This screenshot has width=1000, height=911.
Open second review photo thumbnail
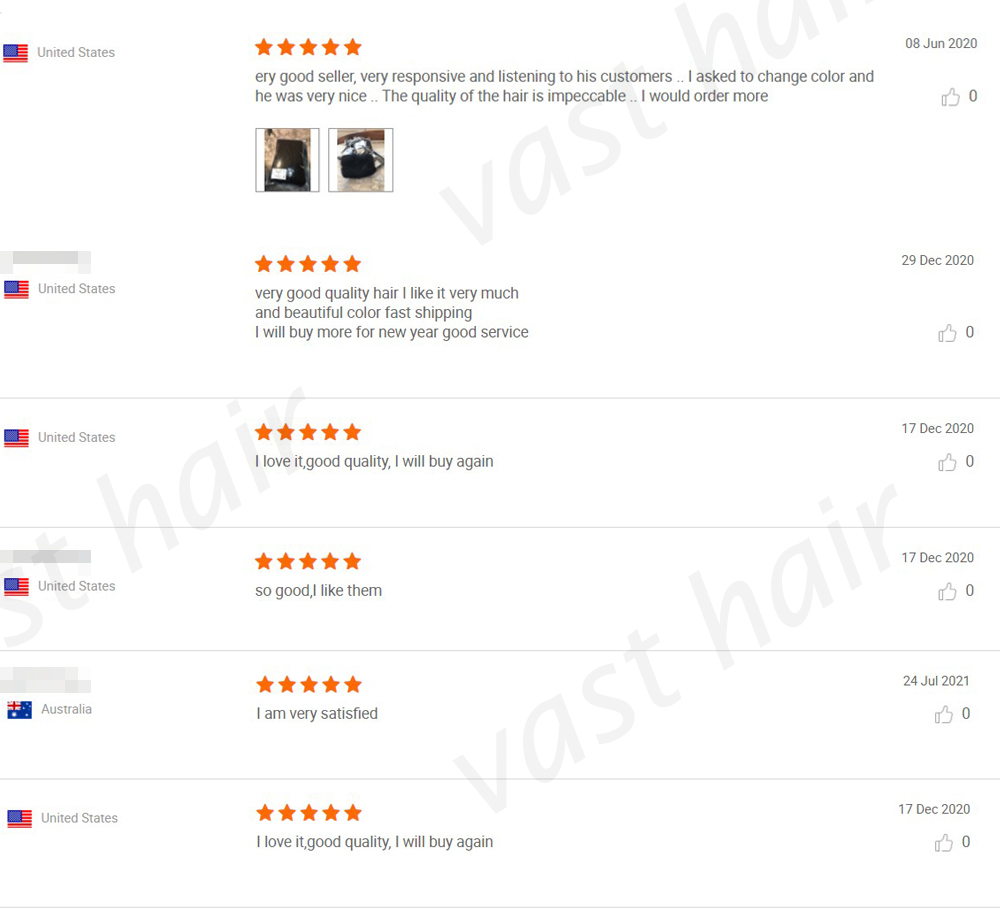click(x=360, y=160)
